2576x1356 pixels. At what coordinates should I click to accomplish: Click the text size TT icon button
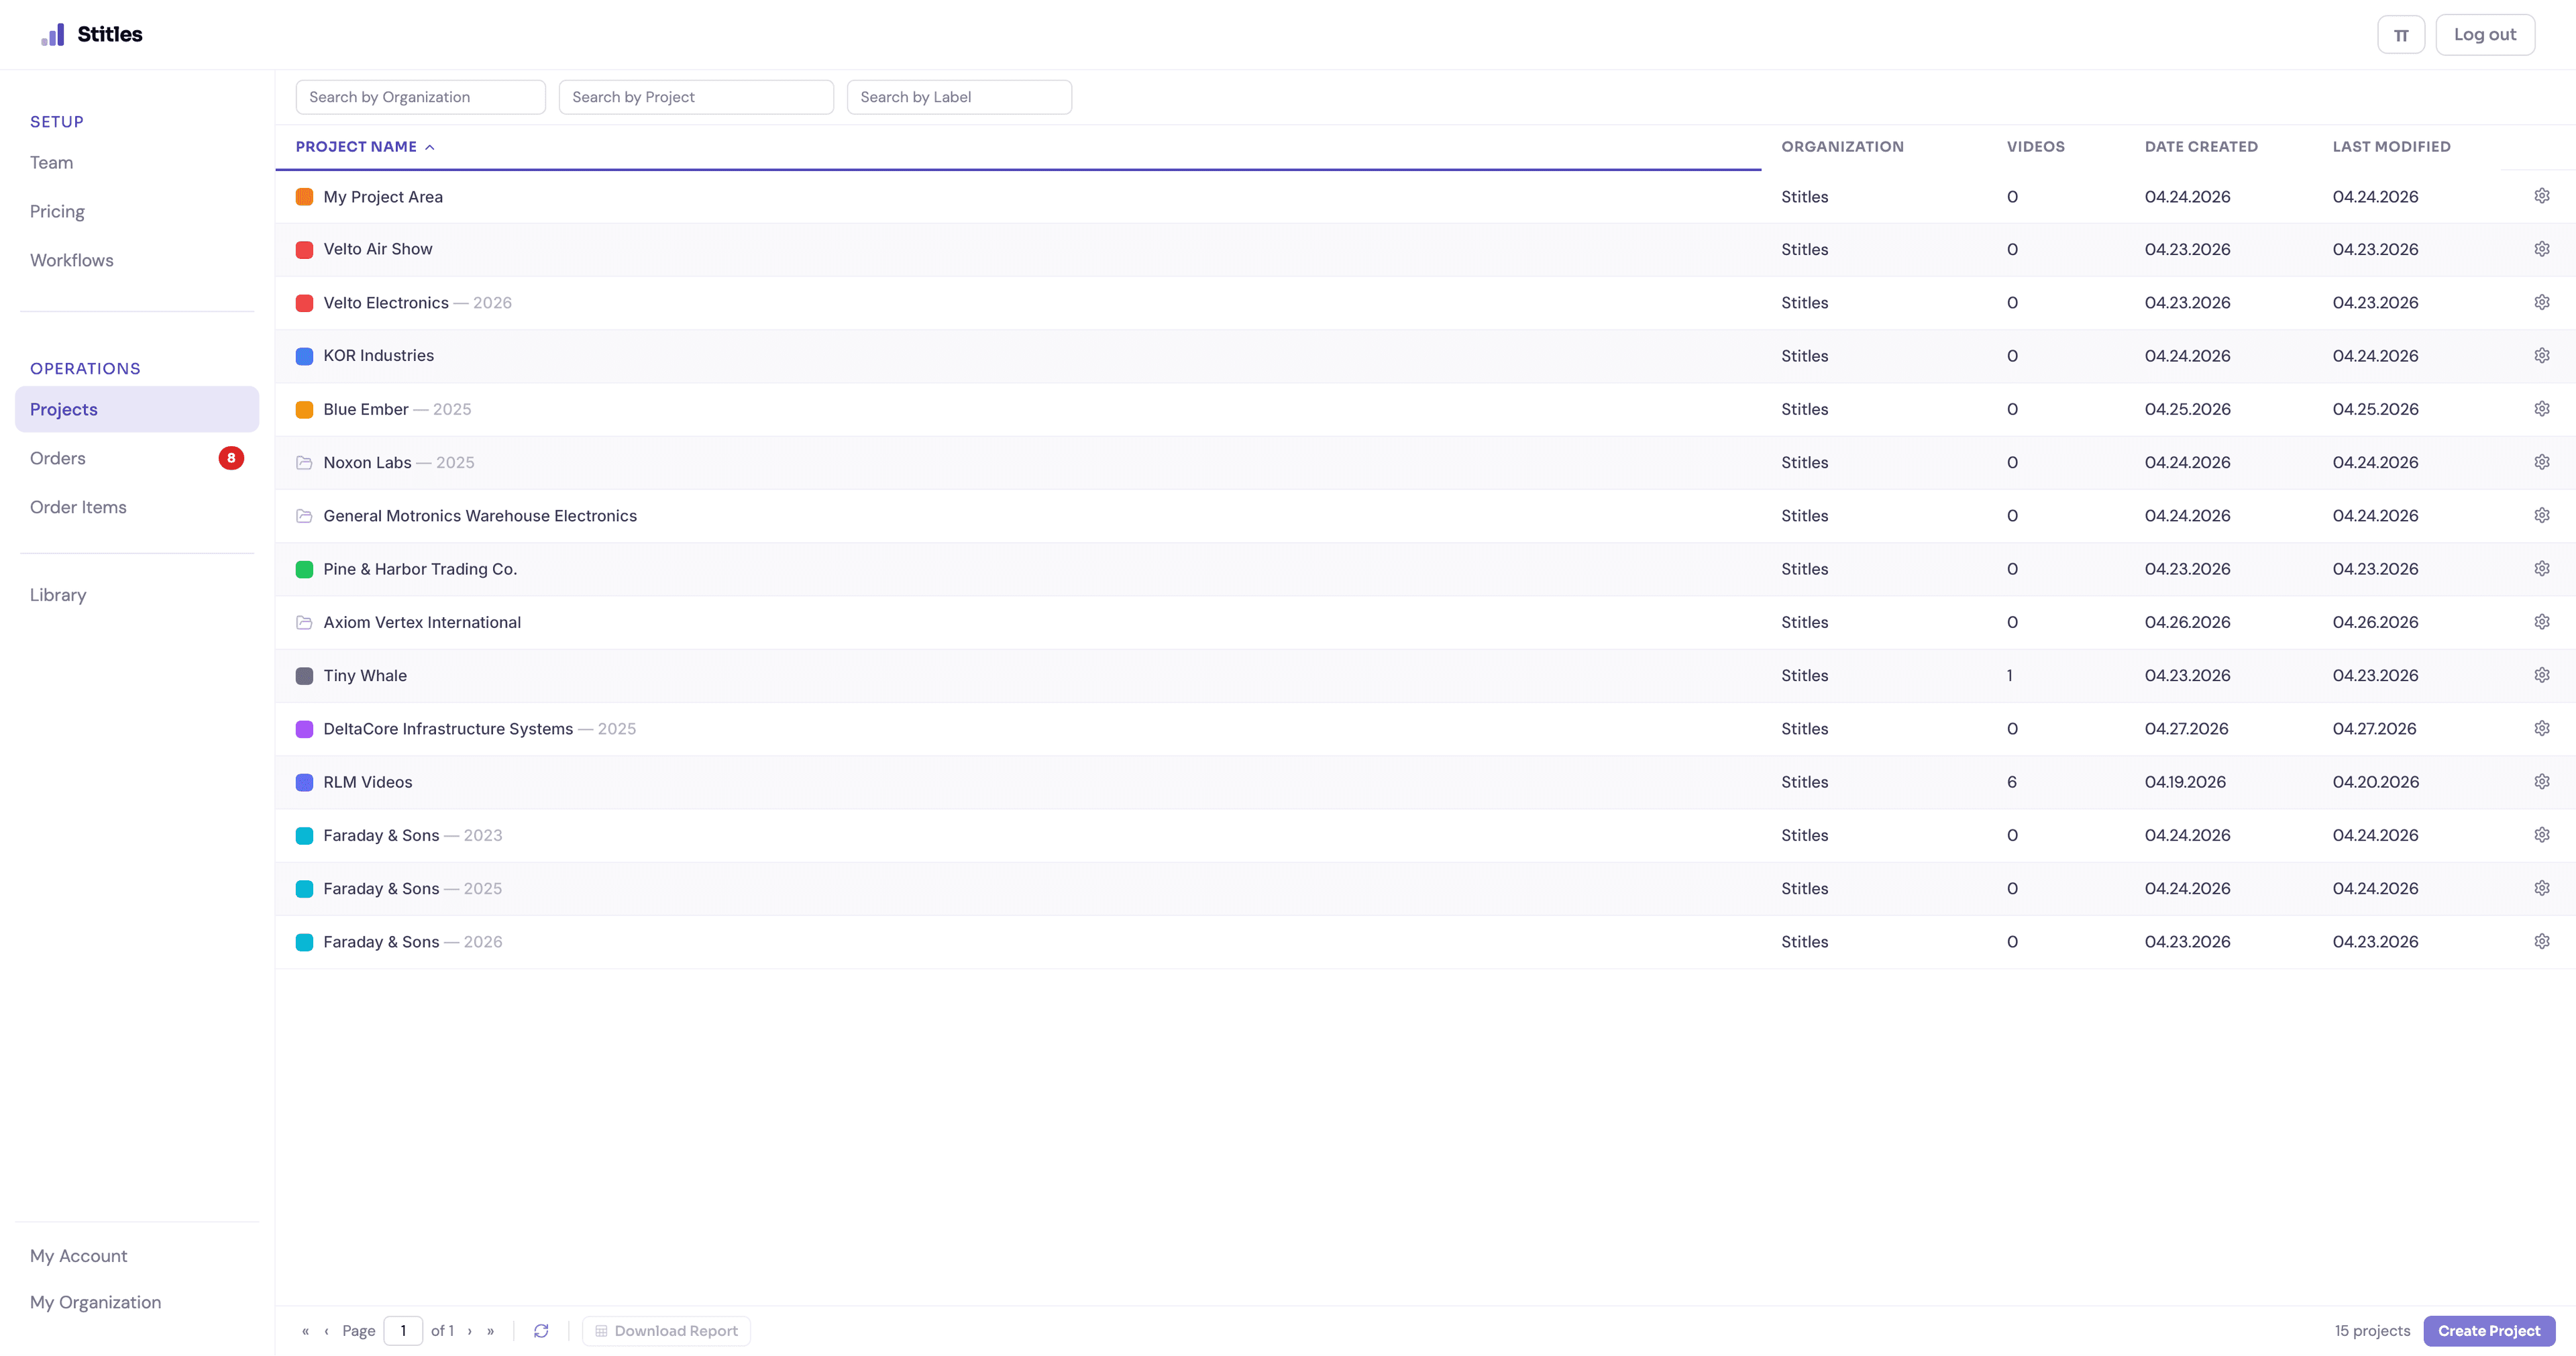click(2401, 35)
